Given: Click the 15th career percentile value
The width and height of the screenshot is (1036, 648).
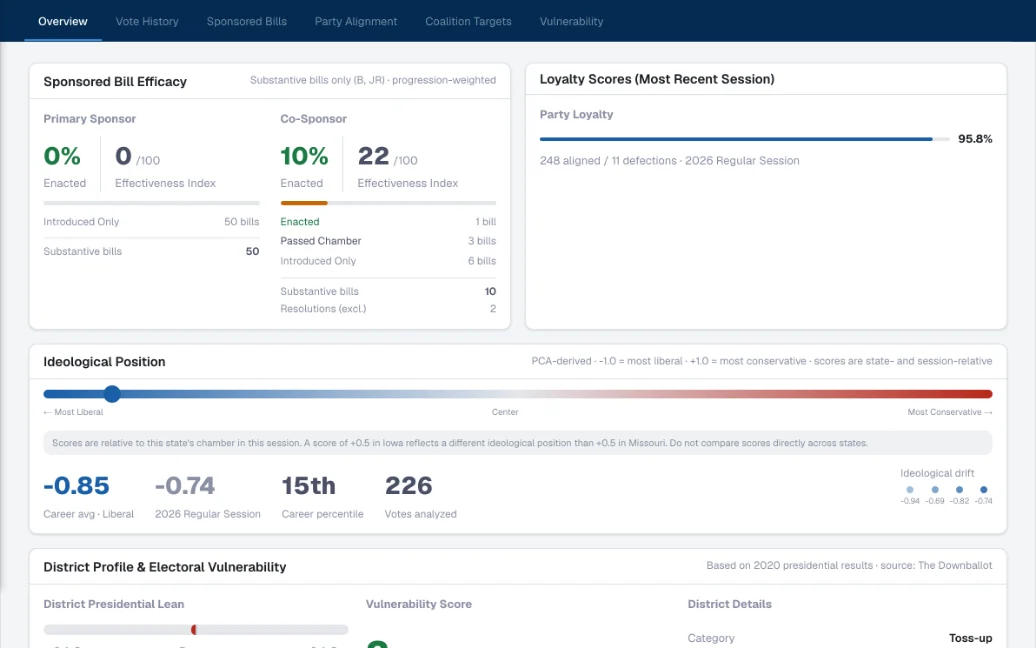Looking at the screenshot, I should click(x=309, y=486).
